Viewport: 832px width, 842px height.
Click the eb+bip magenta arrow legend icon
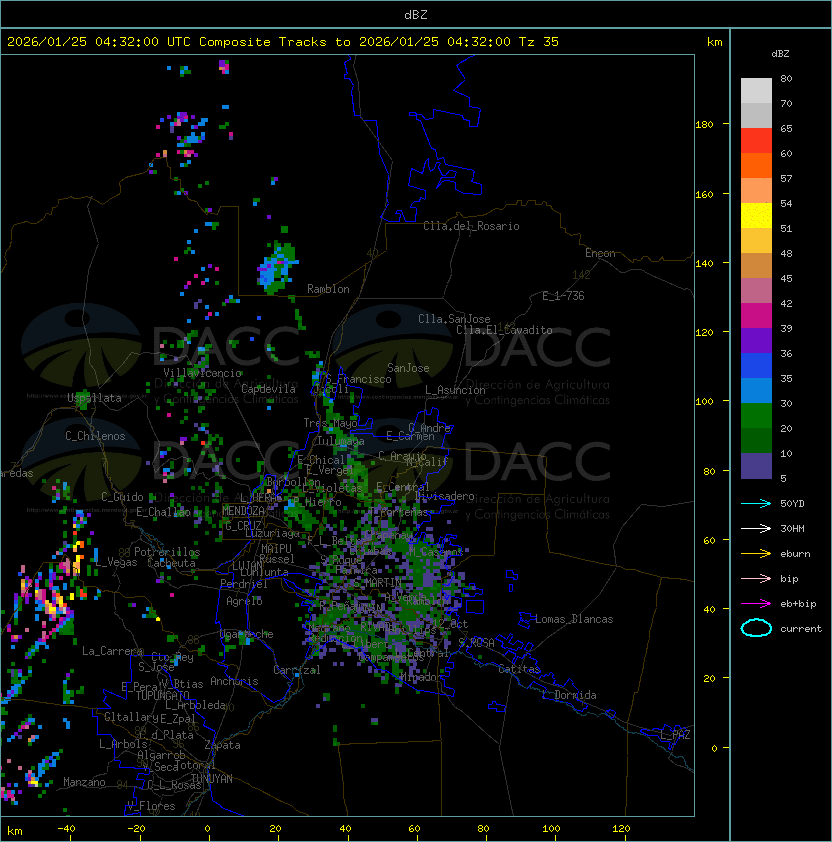pyautogui.click(x=756, y=604)
